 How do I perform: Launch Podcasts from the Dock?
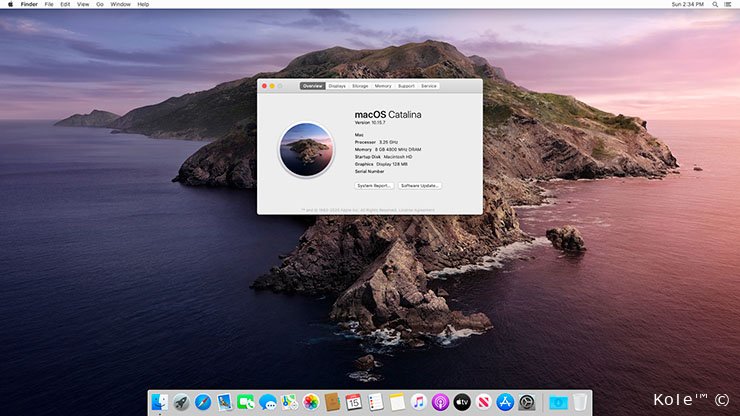coord(440,401)
